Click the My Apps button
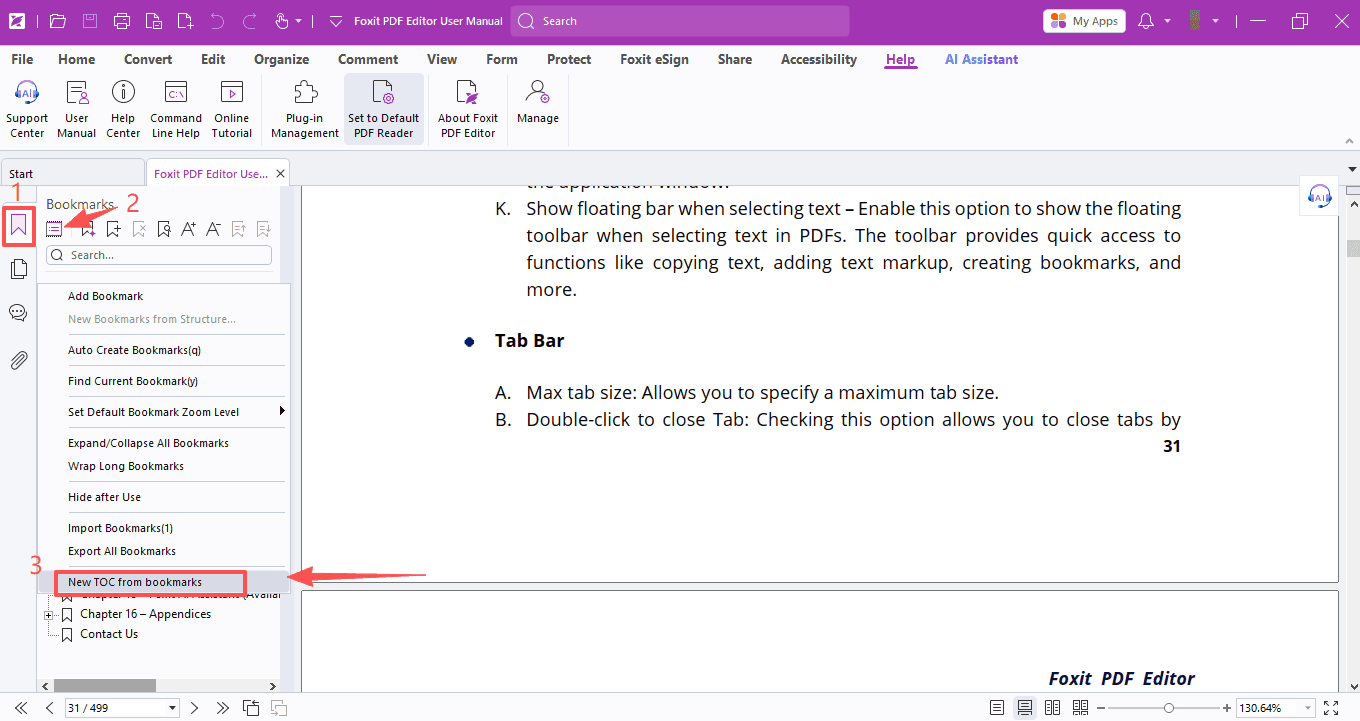This screenshot has height=721, width=1360. [1084, 21]
